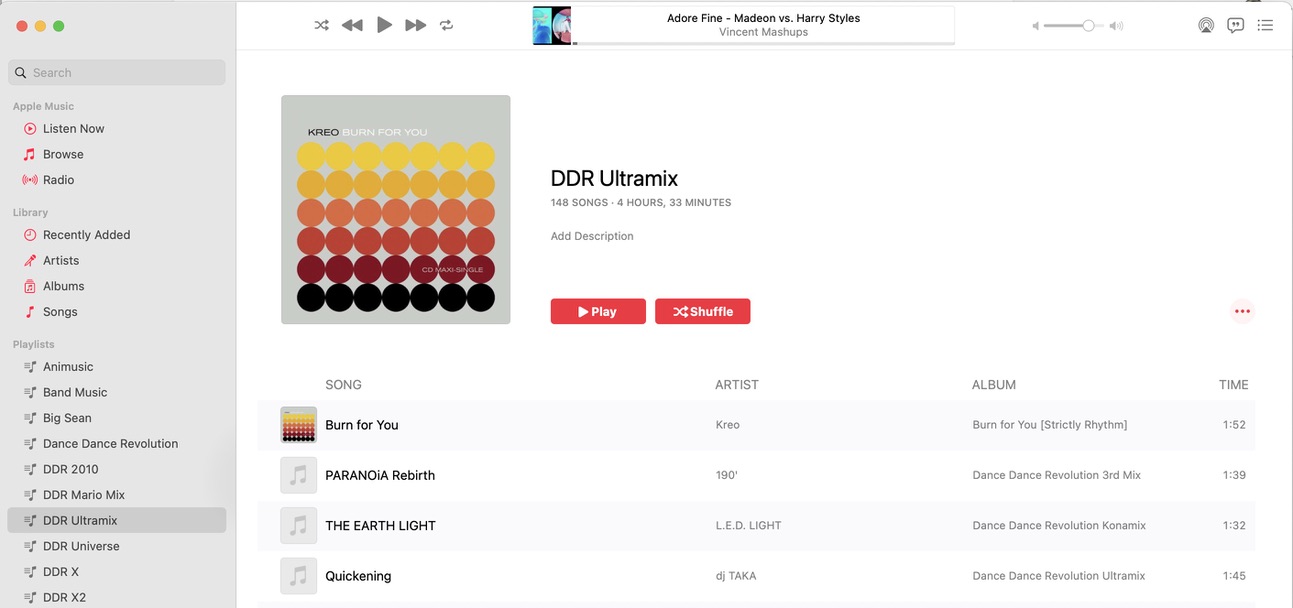The height and width of the screenshot is (608, 1293).
Task: Click the red Shuffle button
Action: tap(703, 311)
